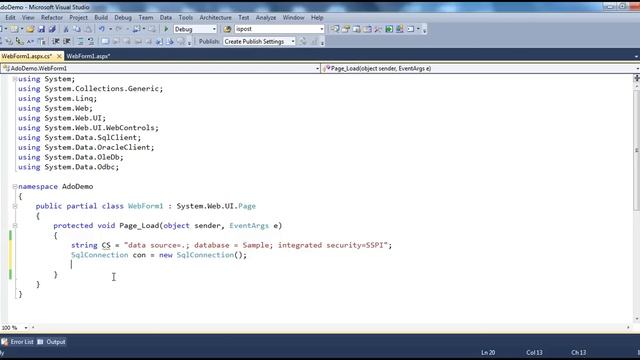Click the 'System.Data.OracleClient' using line

click(86, 147)
